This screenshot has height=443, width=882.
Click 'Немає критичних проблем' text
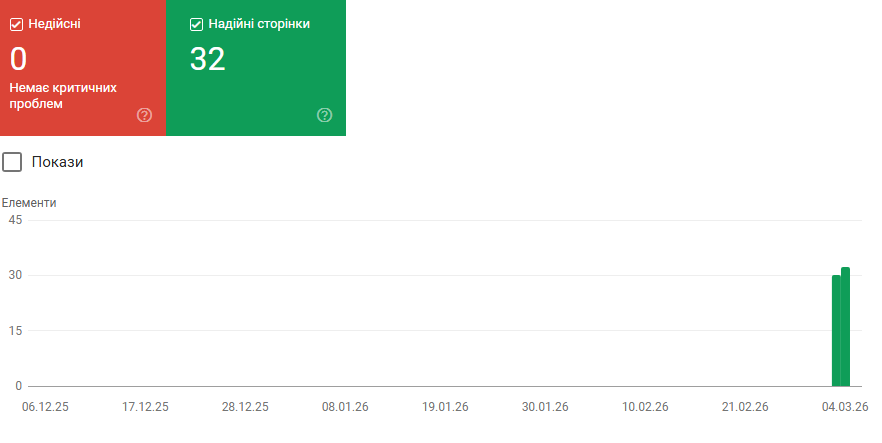pyautogui.click(x=62, y=95)
